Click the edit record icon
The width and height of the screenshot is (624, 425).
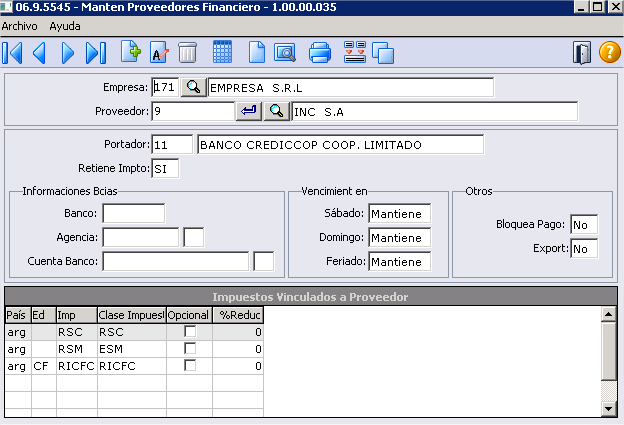pyautogui.click(x=159, y=53)
